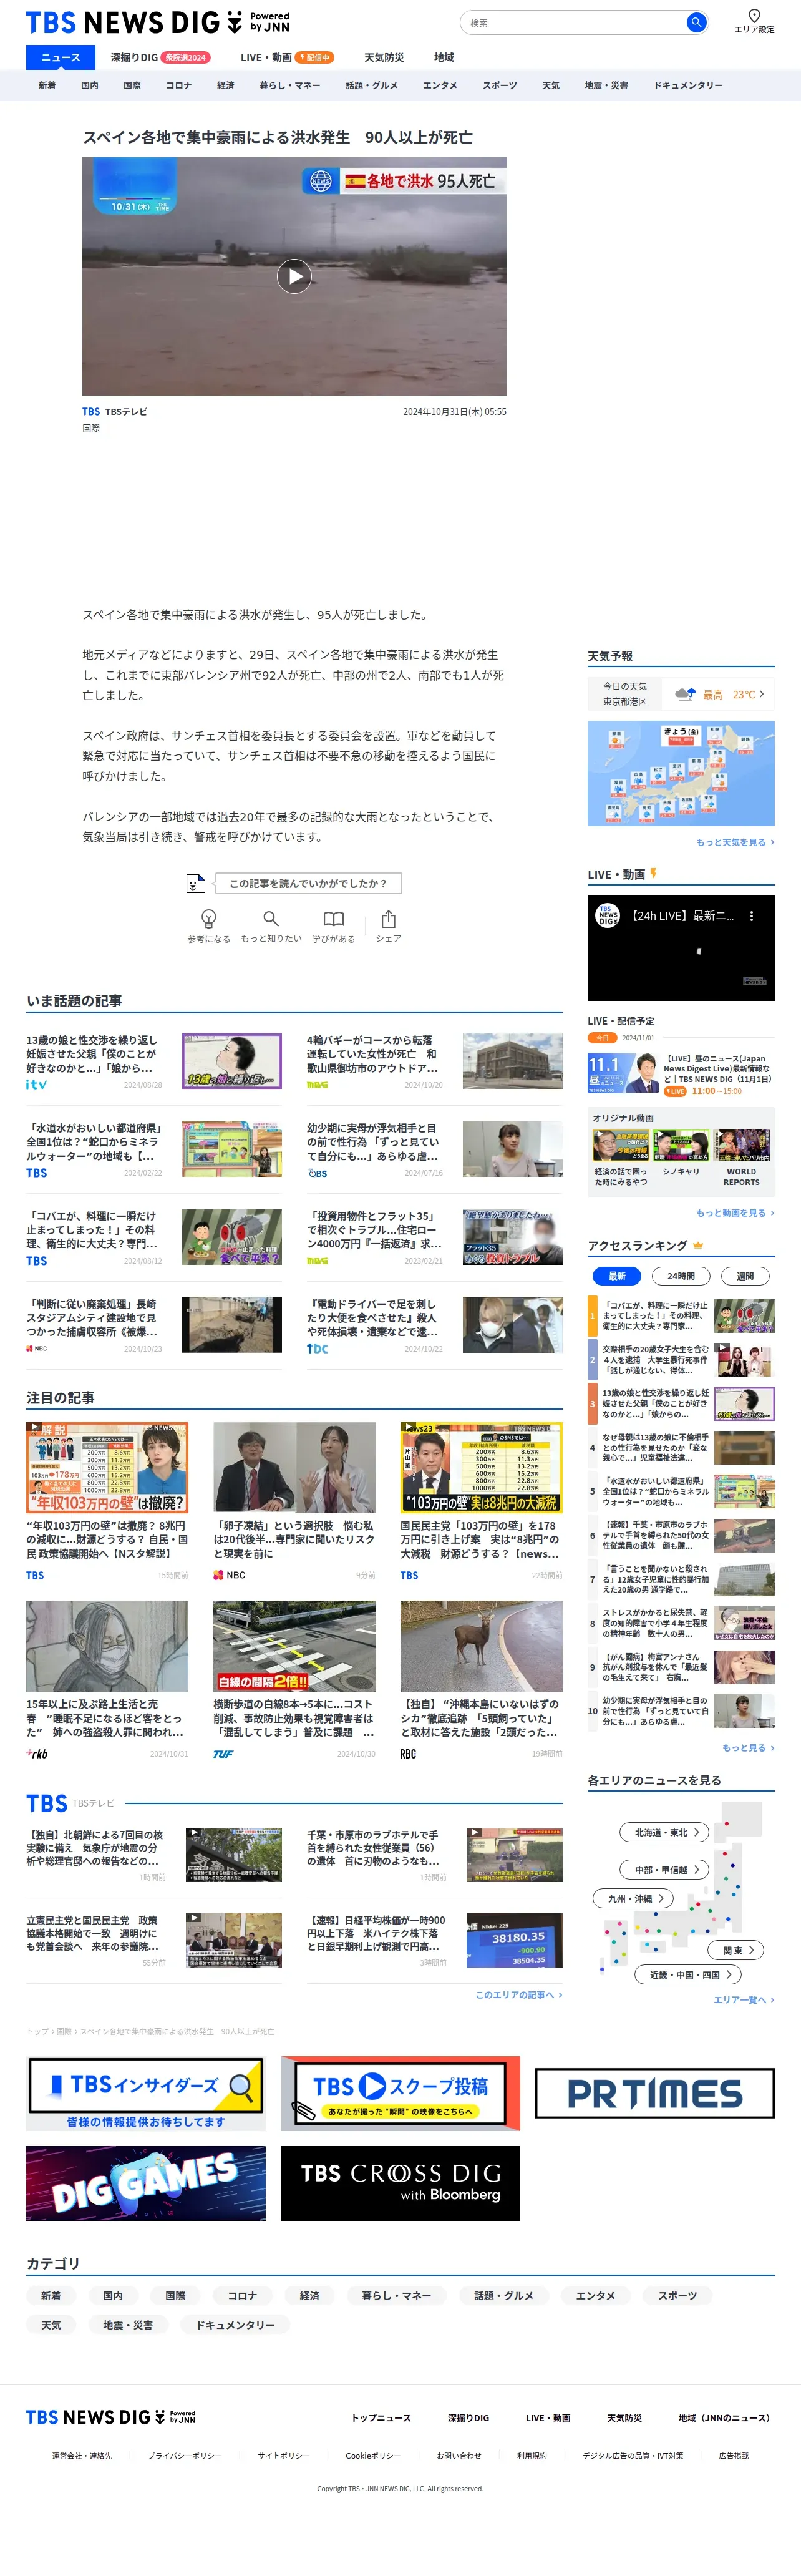Image resolution: width=801 pixels, height=2576 pixels.
Task: Open お問い合わせ footer link
Action: 458,2455
